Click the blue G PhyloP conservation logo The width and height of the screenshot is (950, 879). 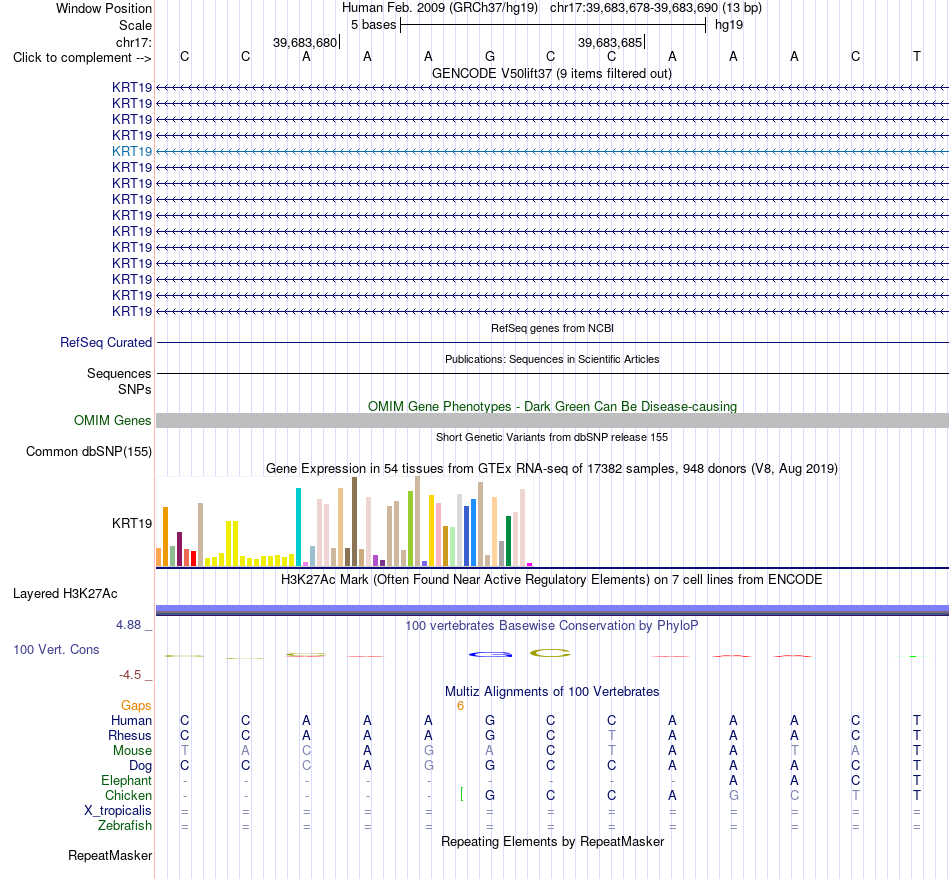click(490, 654)
